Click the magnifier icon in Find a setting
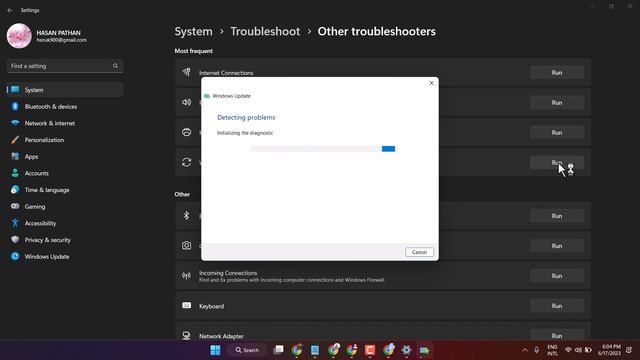The image size is (640, 360). [x=115, y=66]
